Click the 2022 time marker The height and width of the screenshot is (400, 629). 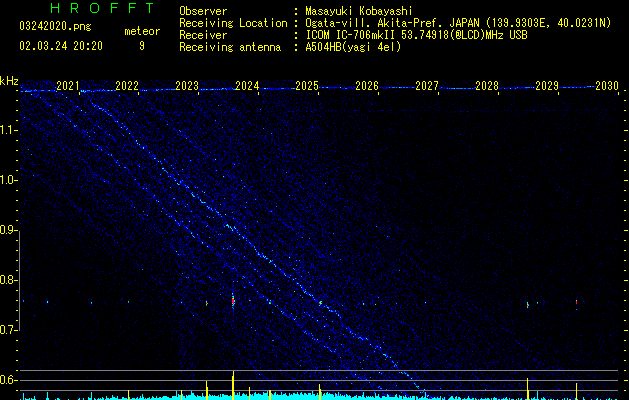coord(127,86)
